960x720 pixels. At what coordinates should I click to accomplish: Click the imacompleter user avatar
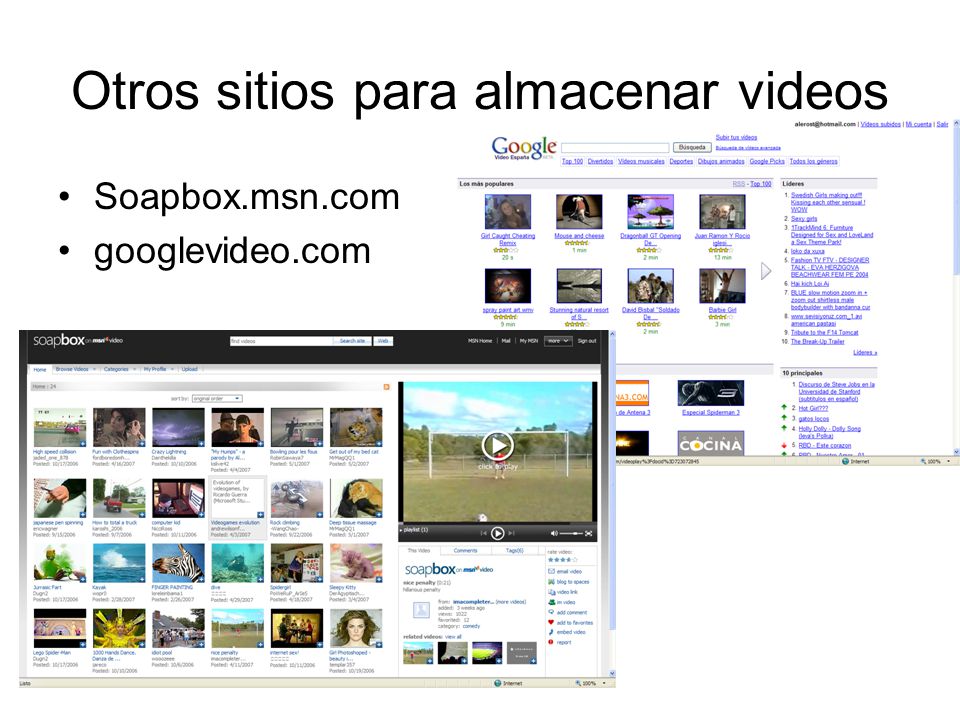(x=421, y=610)
